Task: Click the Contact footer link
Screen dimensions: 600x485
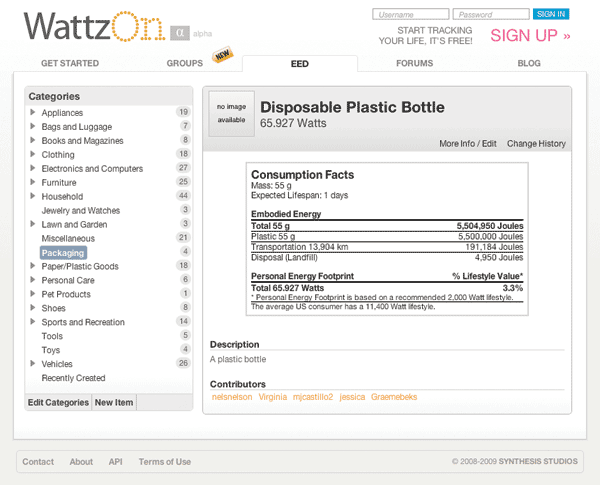Action: point(38,462)
